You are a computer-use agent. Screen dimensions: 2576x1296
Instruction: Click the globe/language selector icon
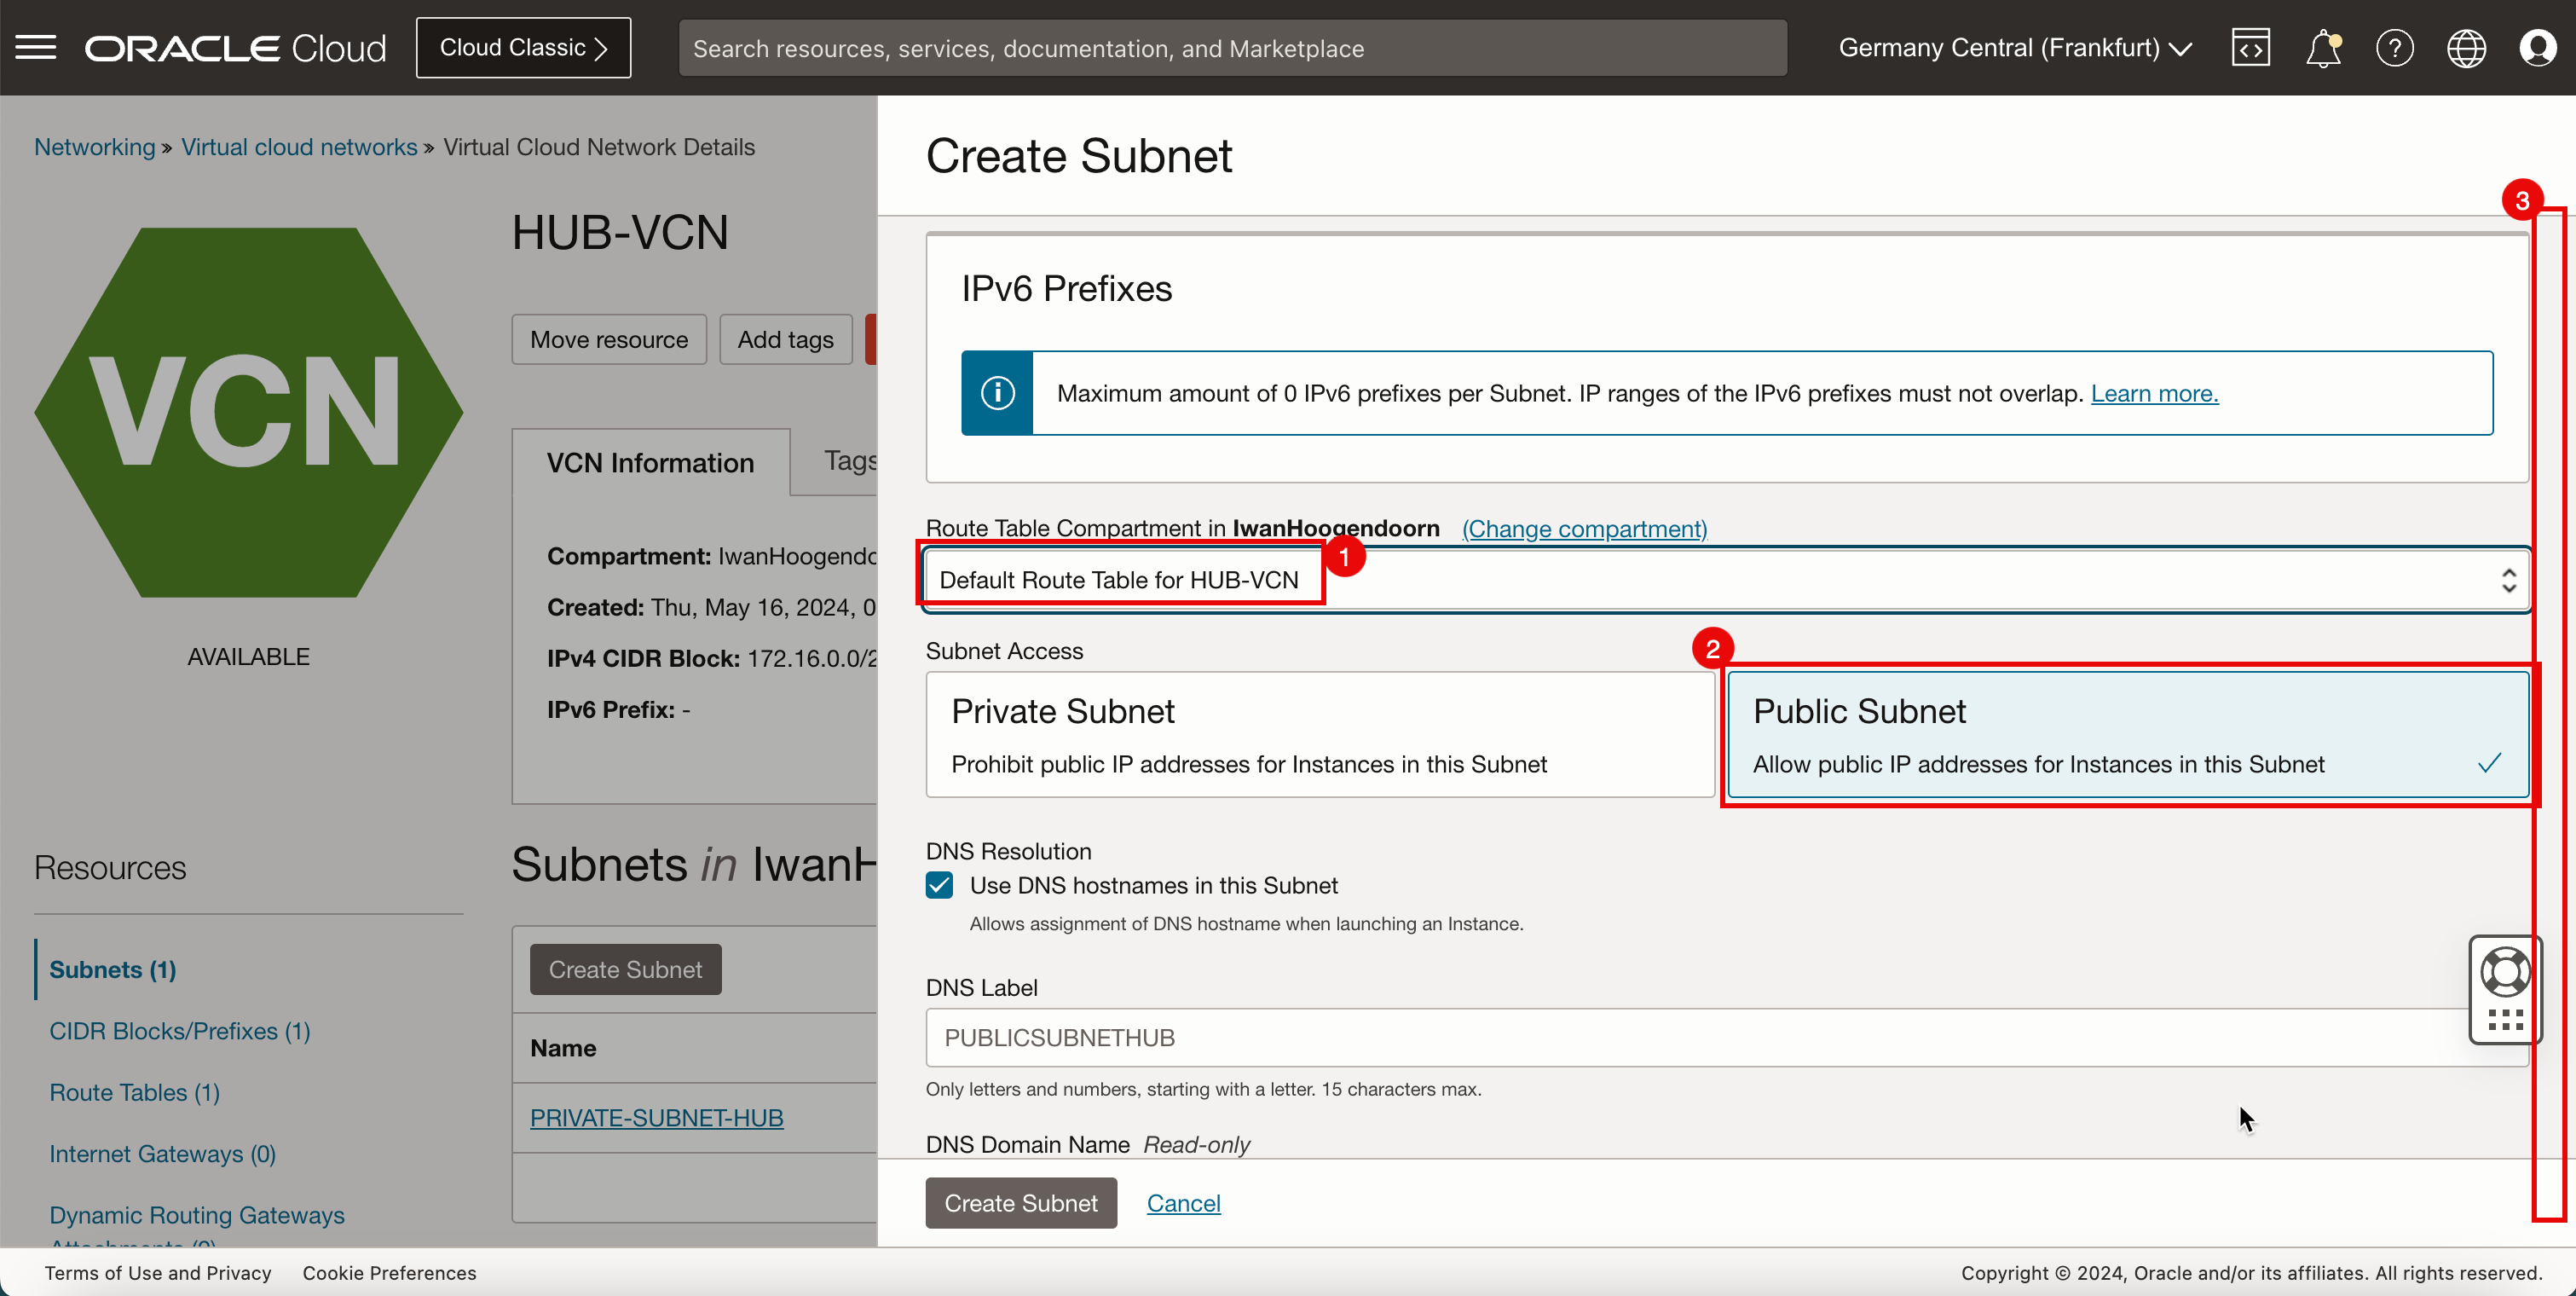click(2467, 48)
